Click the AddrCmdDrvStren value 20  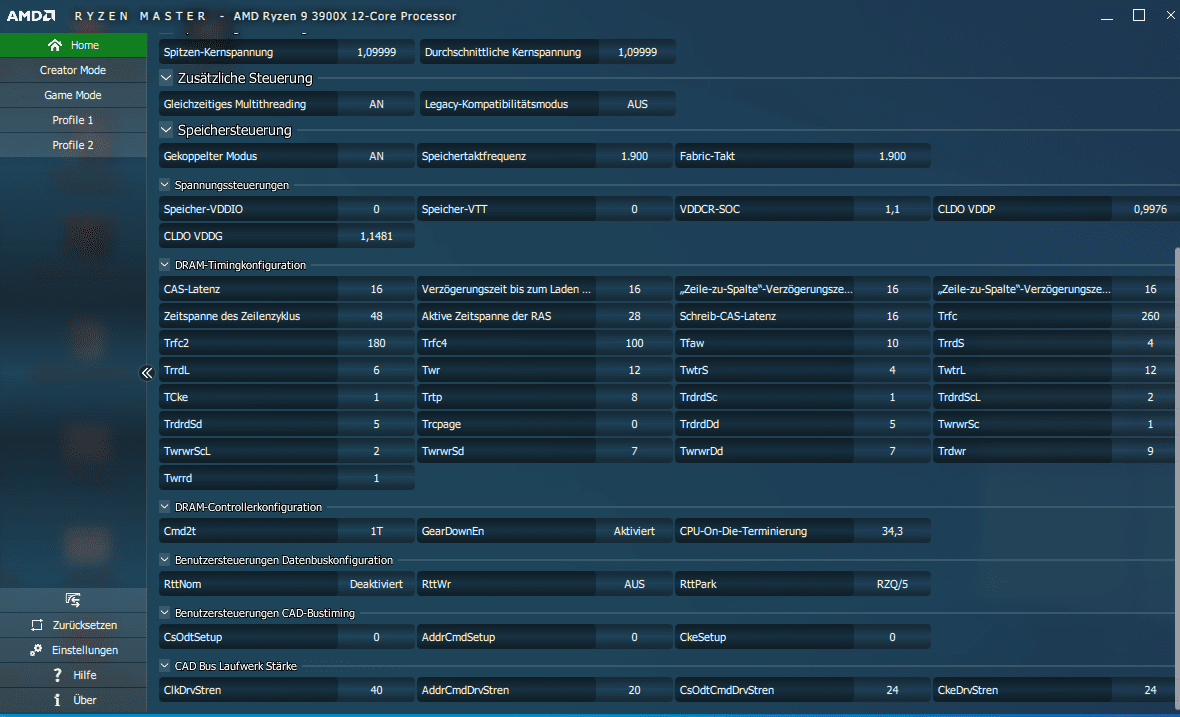[x=634, y=690]
